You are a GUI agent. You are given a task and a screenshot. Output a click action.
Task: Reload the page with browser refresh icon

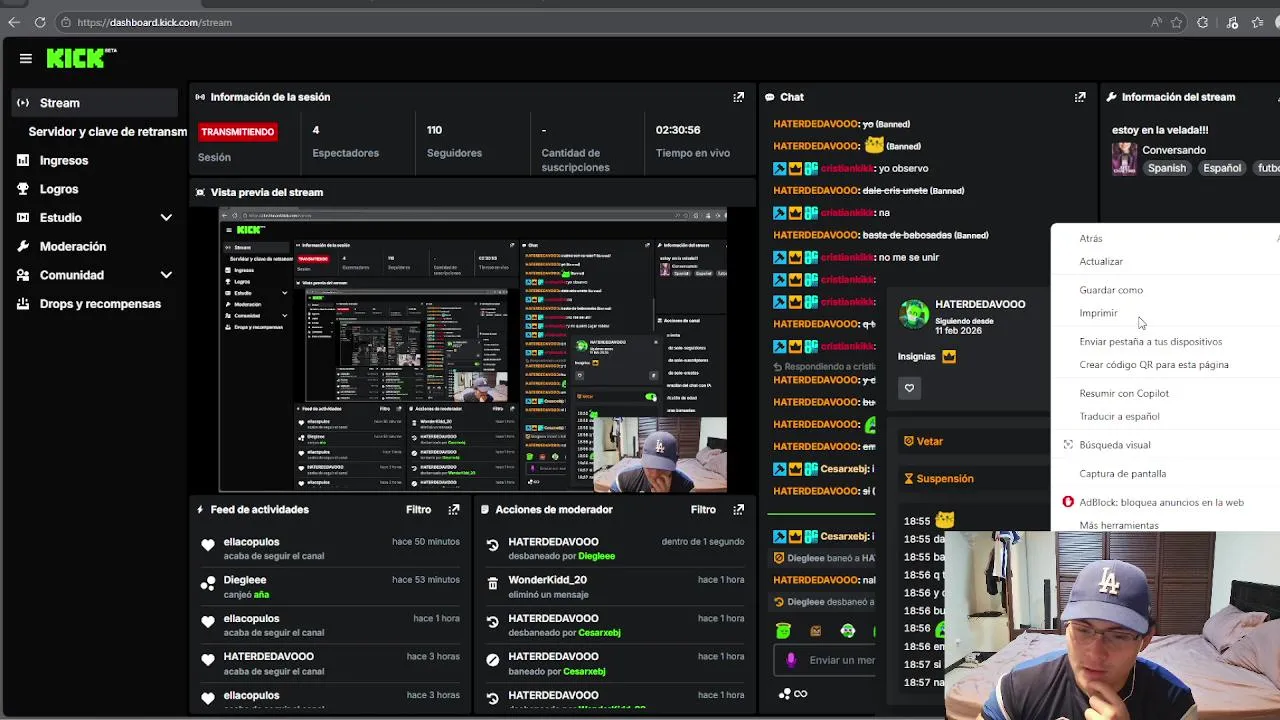[x=40, y=22]
